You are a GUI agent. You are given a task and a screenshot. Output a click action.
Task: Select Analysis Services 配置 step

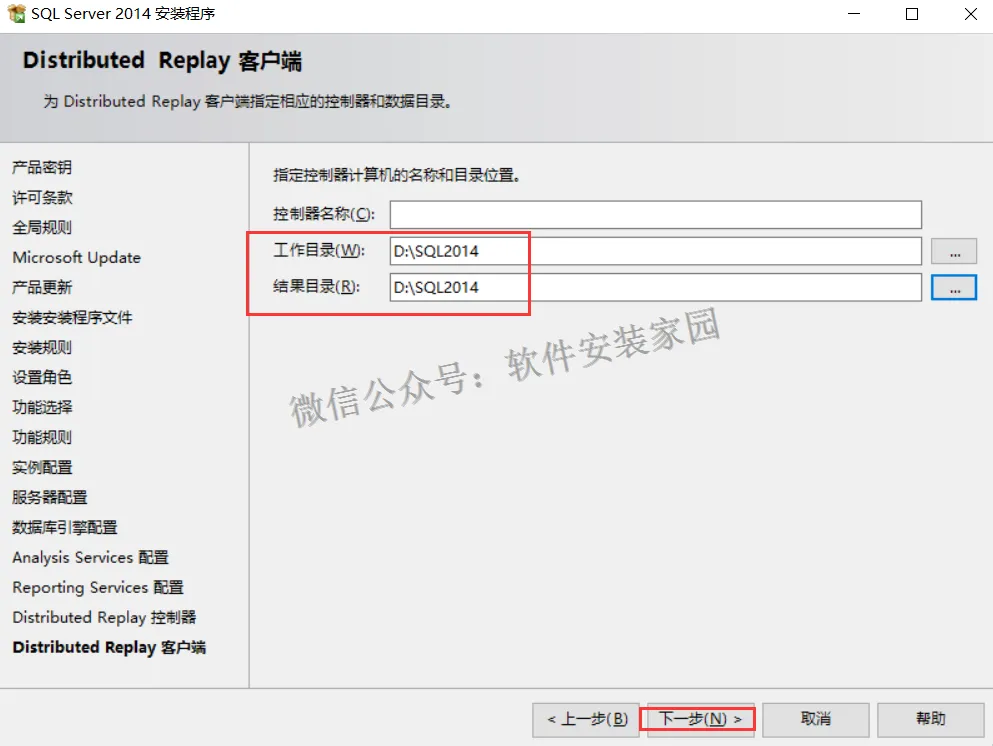pos(91,557)
